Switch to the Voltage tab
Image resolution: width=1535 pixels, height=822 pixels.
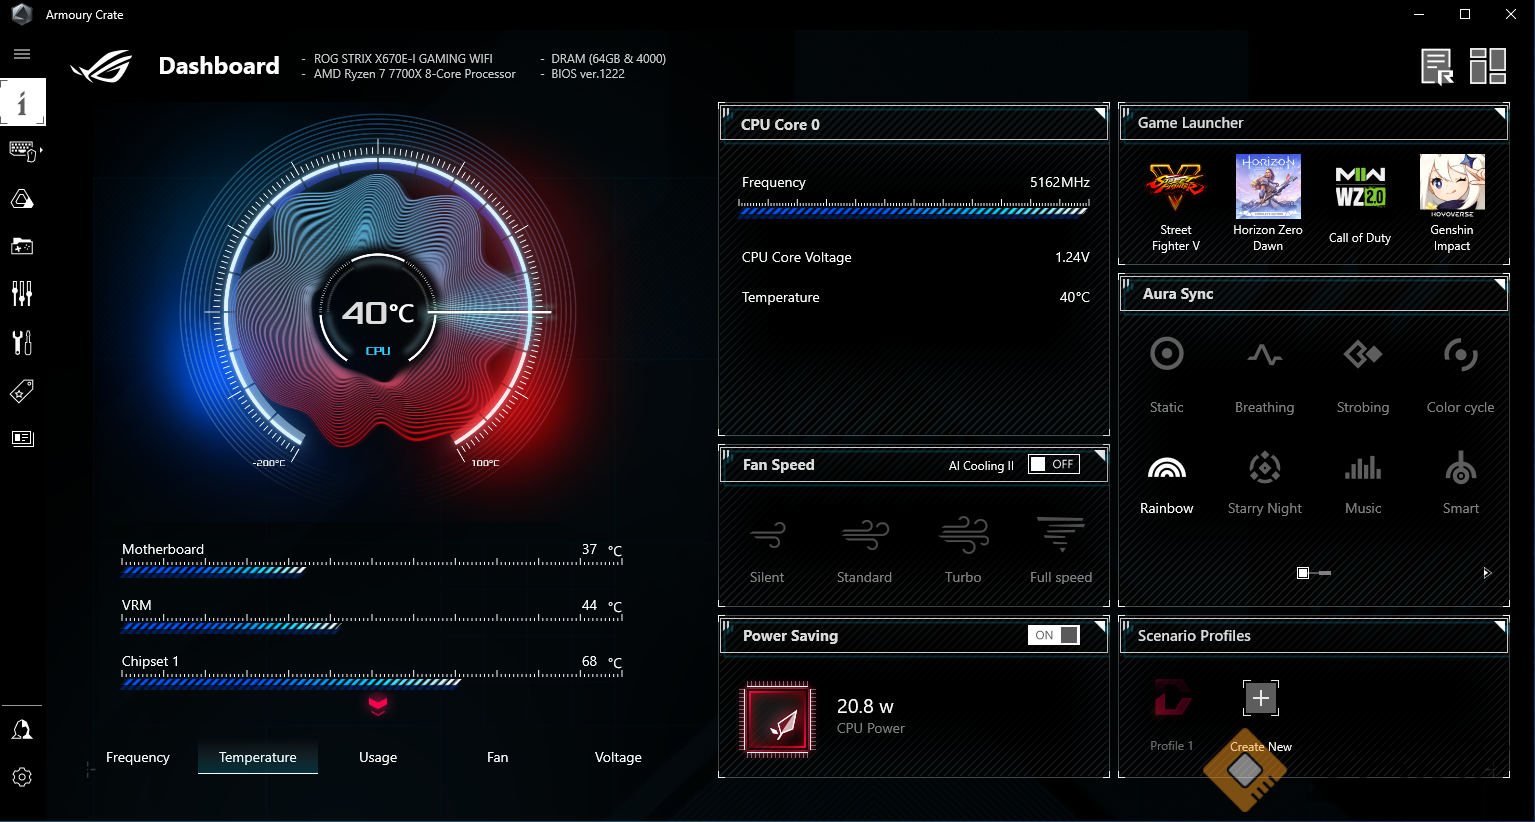click(618, 757)
